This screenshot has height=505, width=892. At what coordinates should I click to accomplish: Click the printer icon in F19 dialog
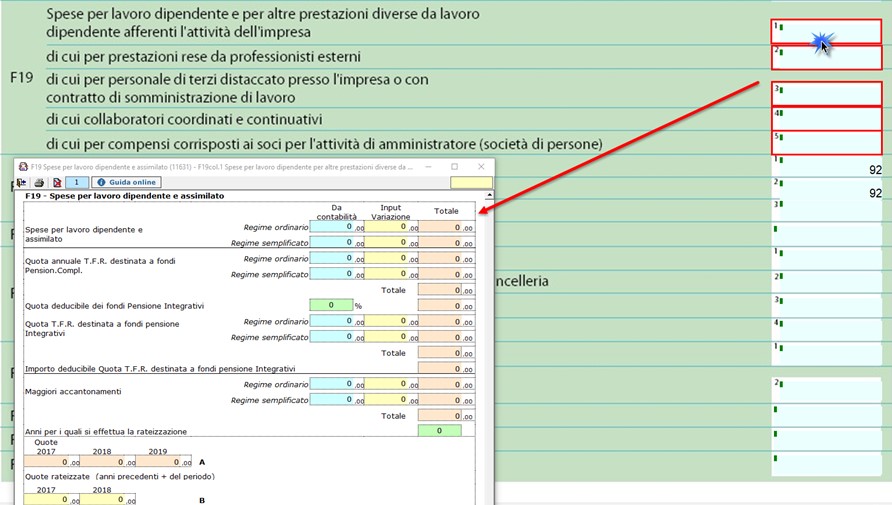[x=39, y=183]
